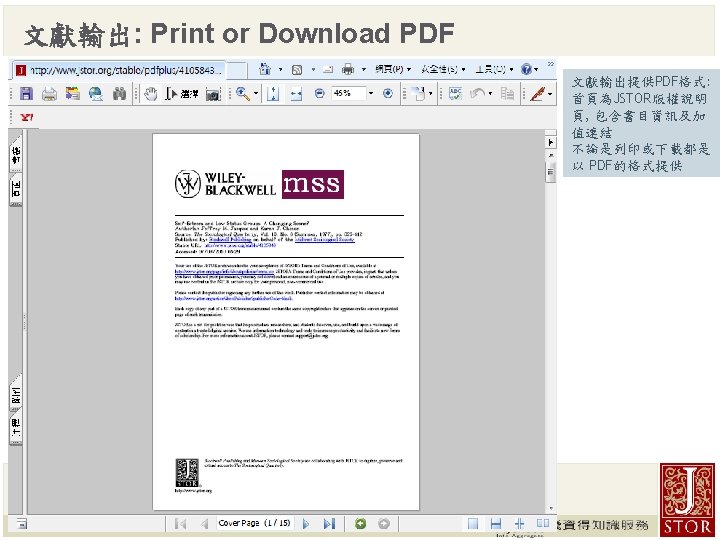Switch to Facing pages layout

pos(543,523)
